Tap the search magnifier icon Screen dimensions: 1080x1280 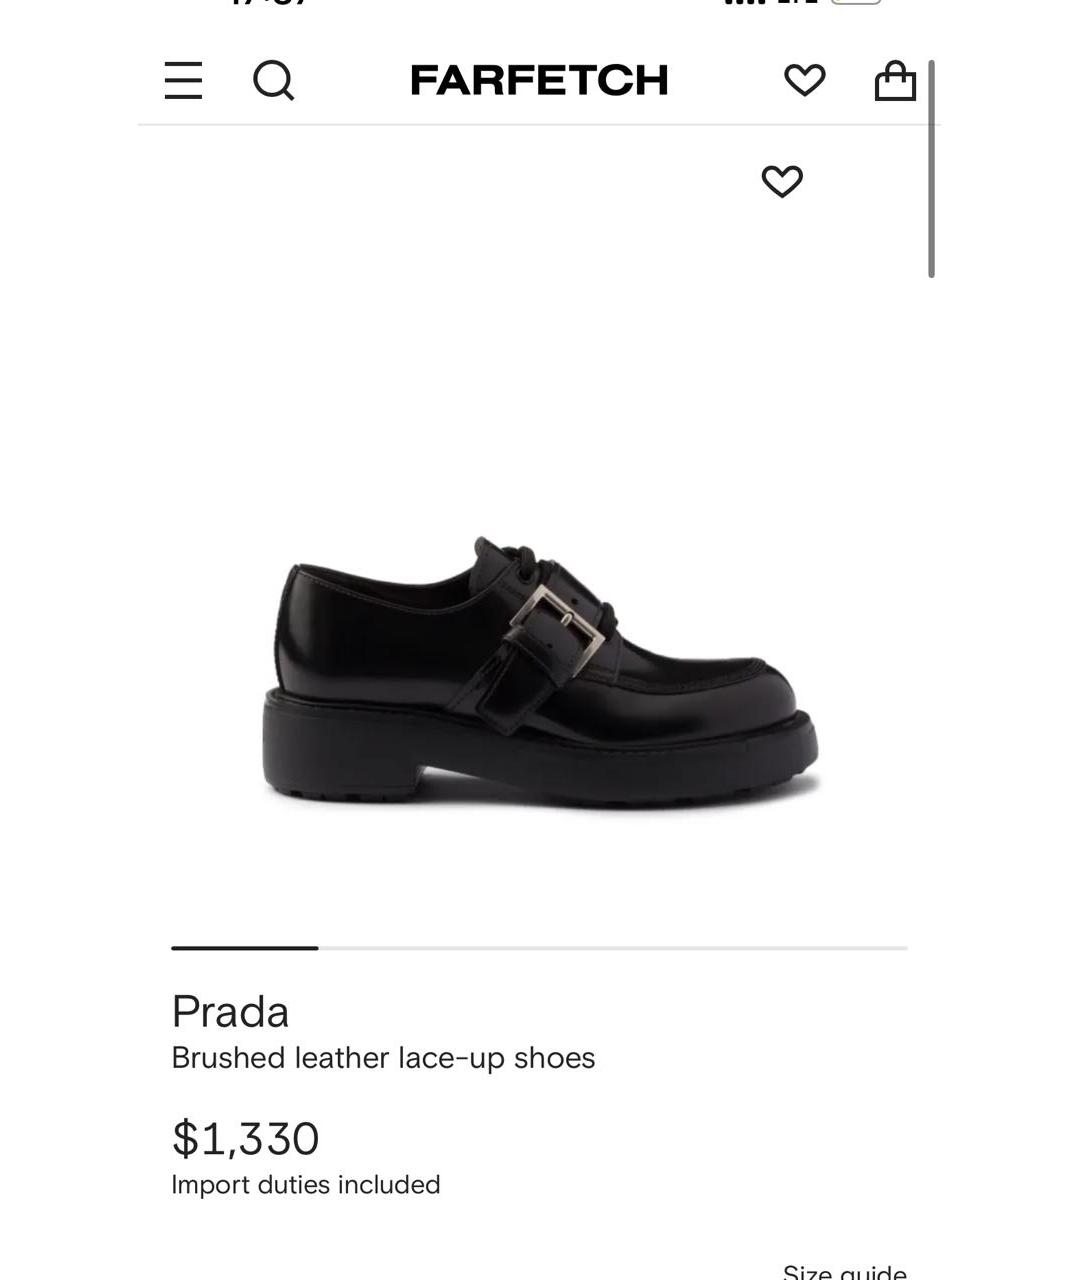pos(273,80)
